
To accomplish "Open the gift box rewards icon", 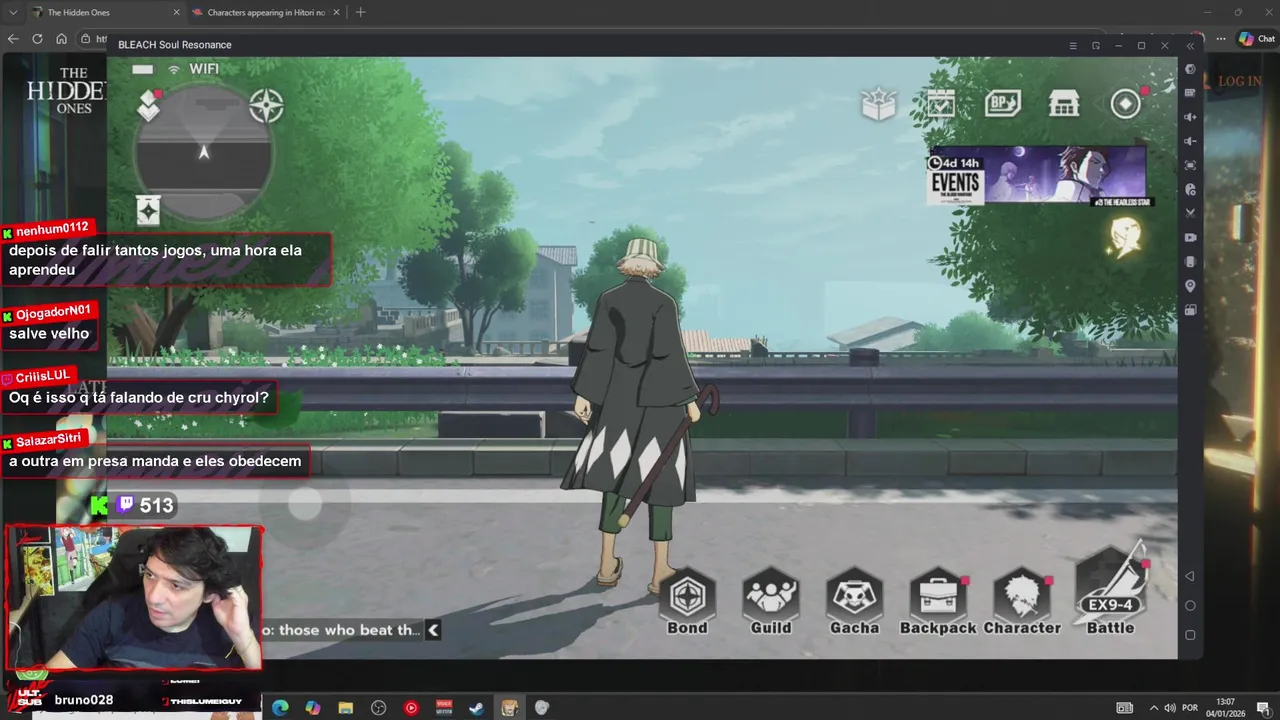I will [x=878, y=104].
